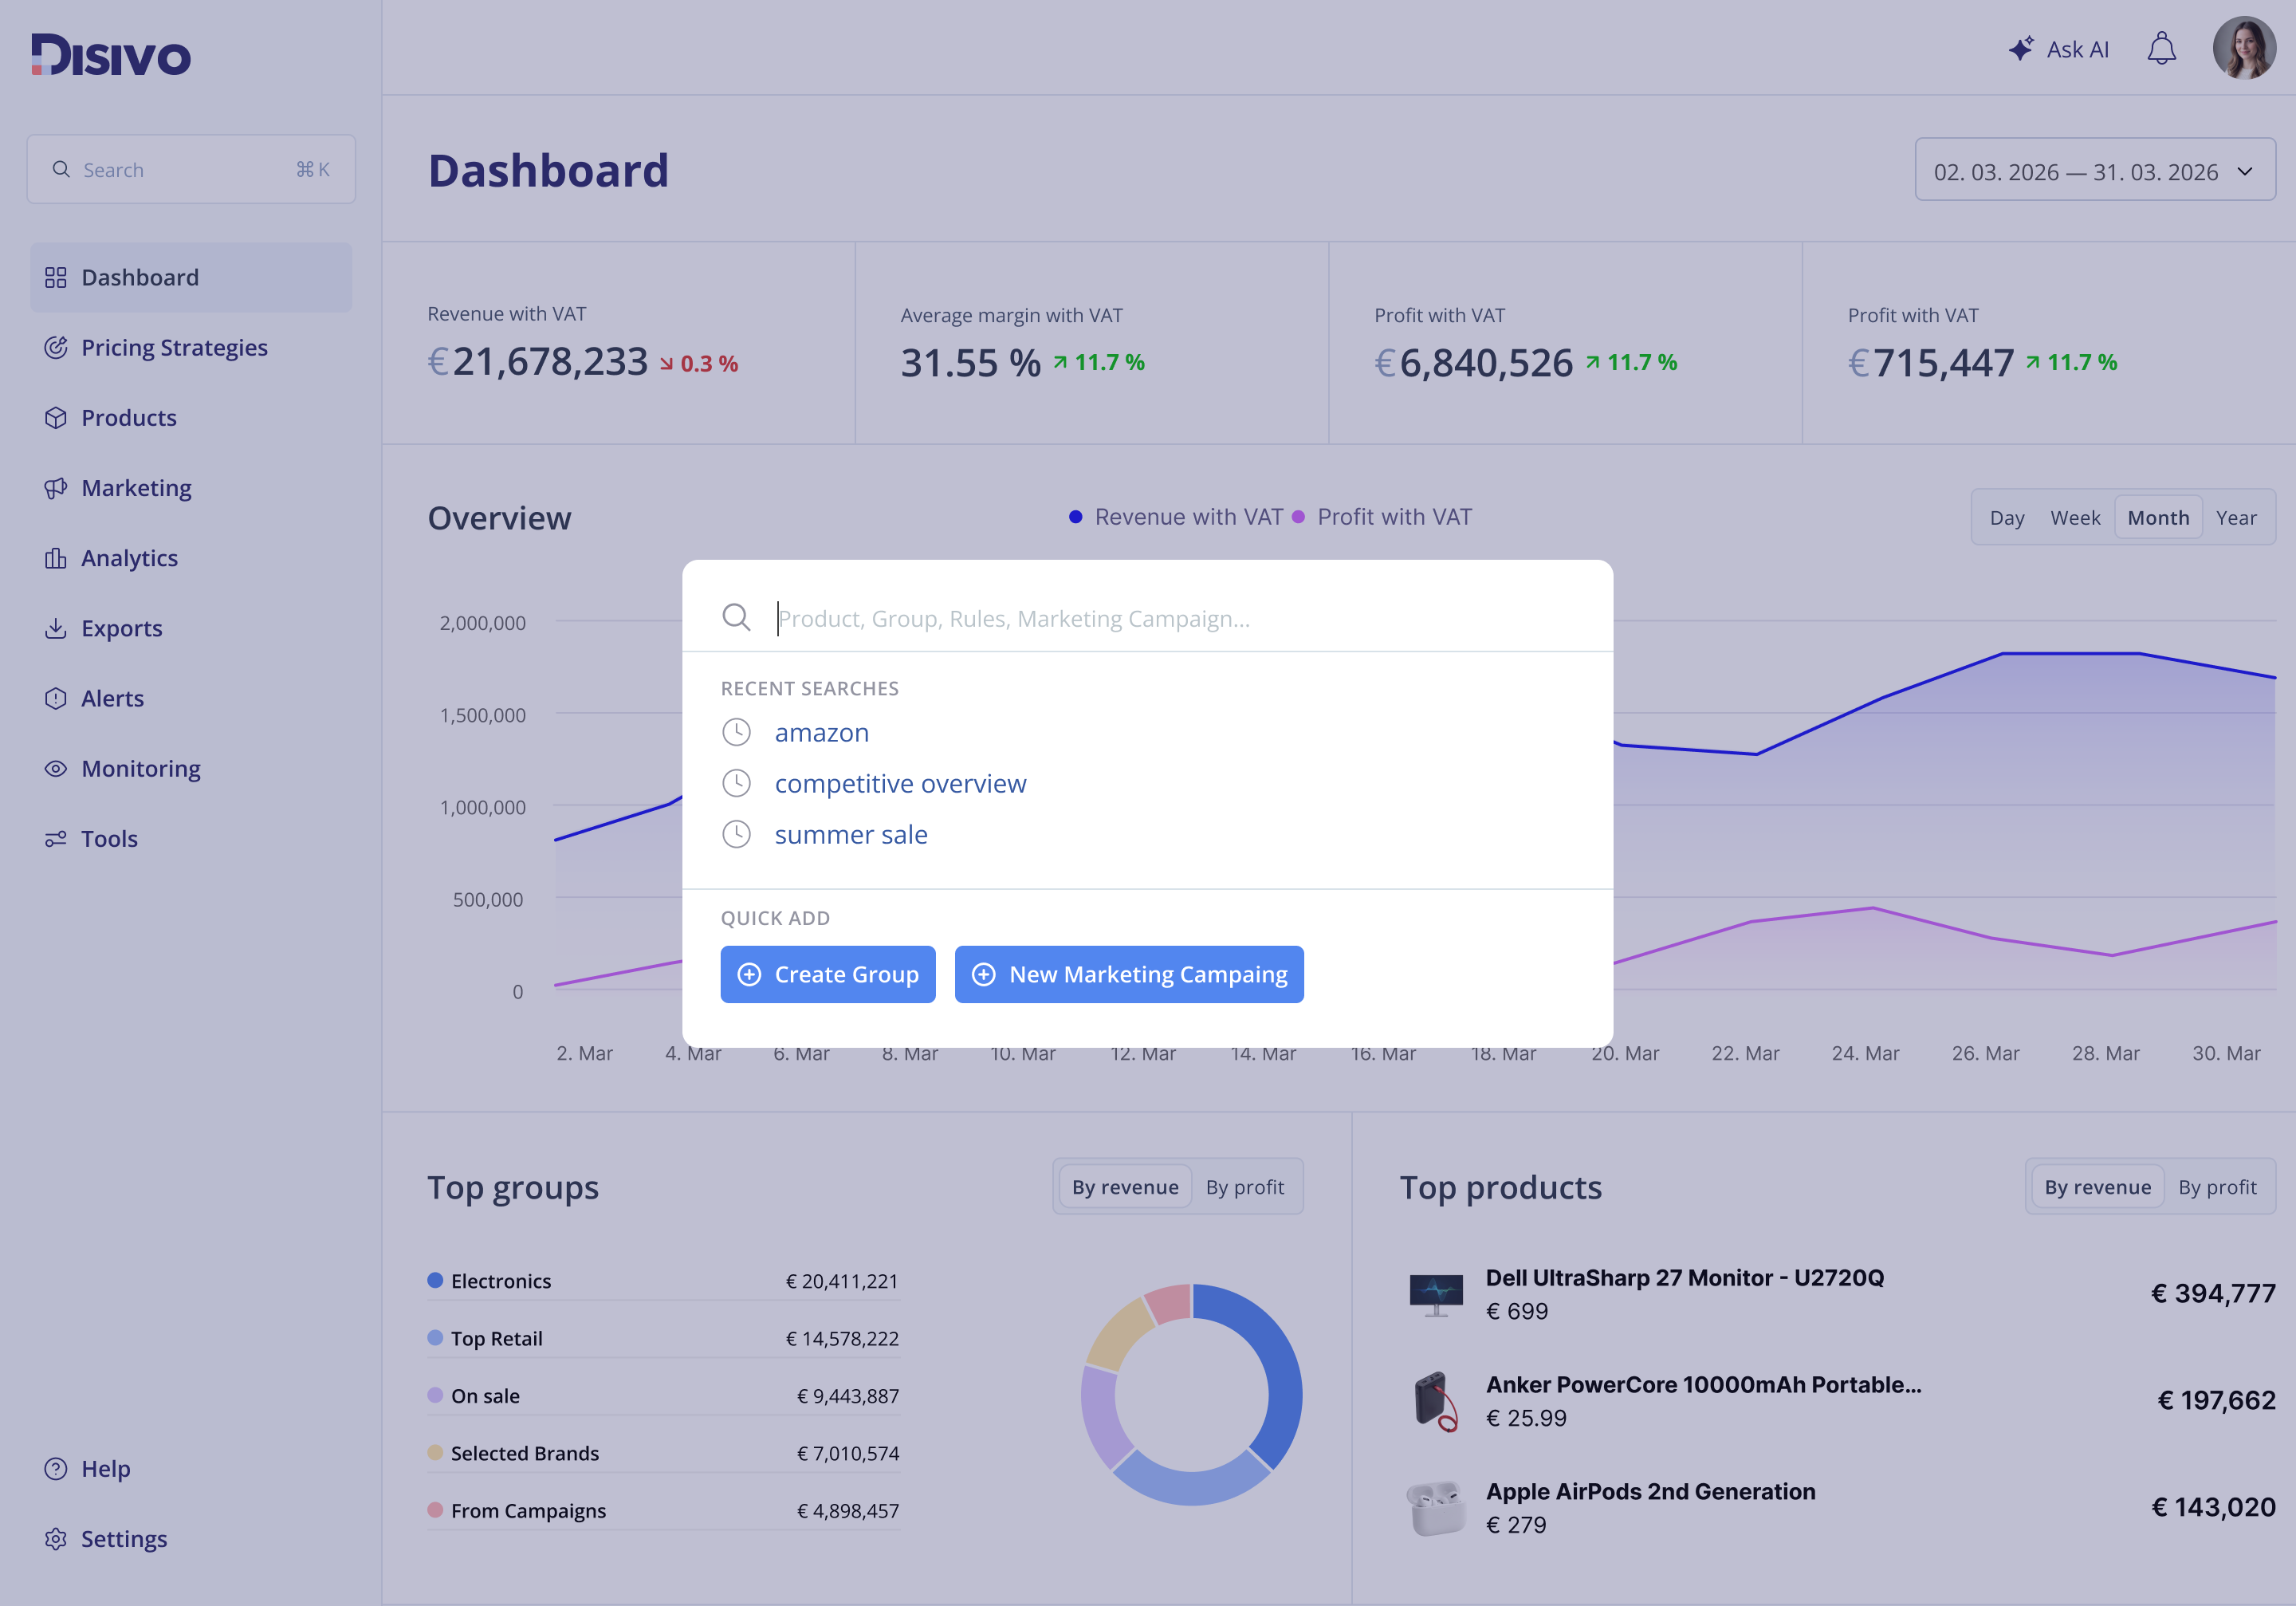Click the donut chart in Top groups
Image resolution: width=2296 pixels, height=1606 pixels.
(1191, 1394)
